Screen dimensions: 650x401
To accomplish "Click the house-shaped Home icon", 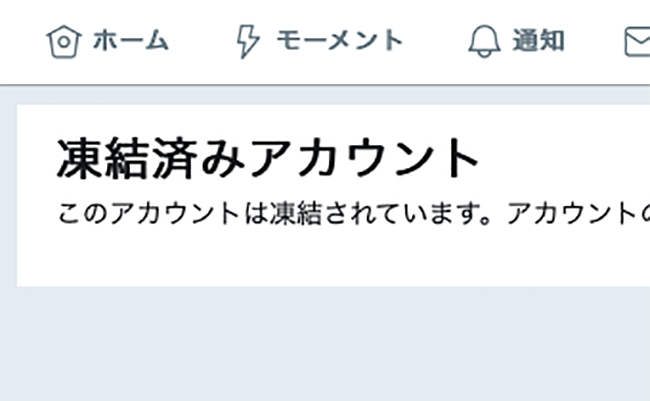I will [63, 41].
